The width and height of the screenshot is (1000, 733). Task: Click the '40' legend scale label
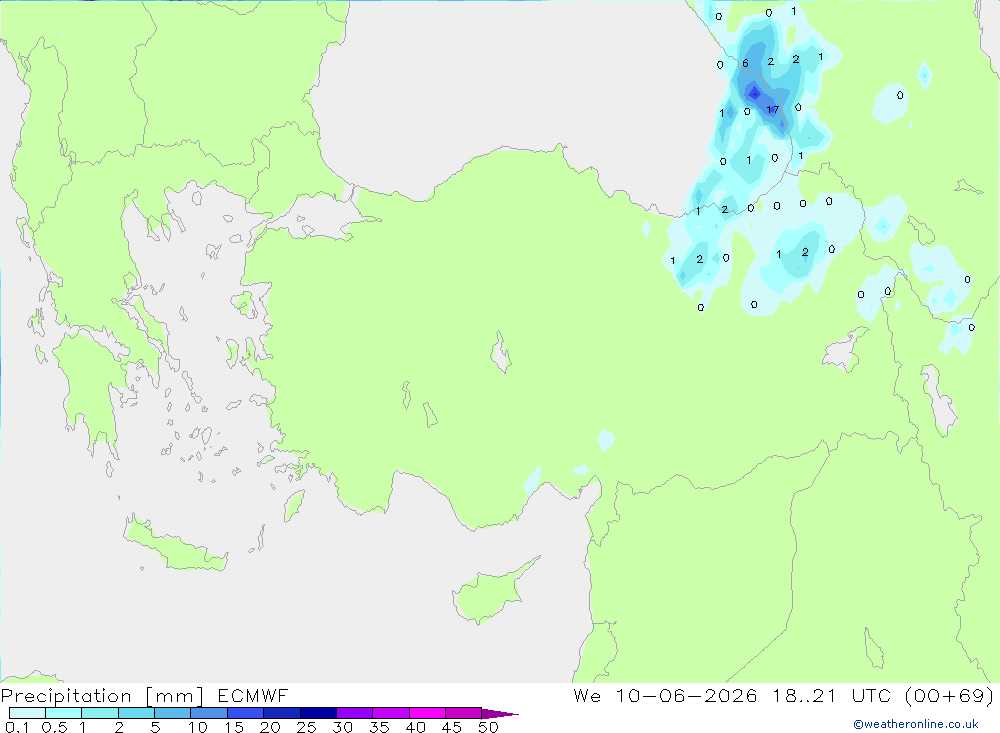coord(415,727)
